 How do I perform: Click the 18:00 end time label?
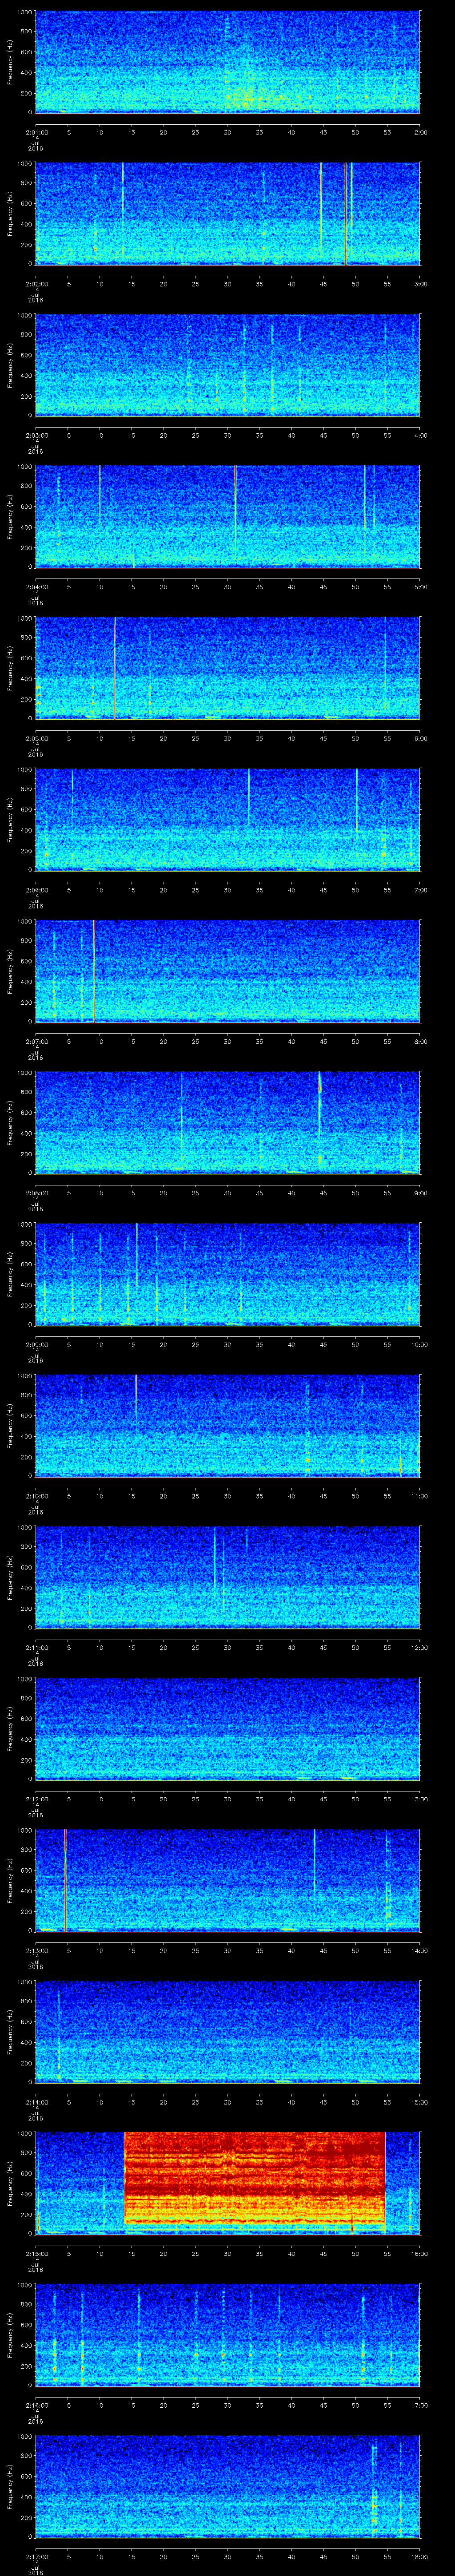pyautogui.click(x=419, y=2556)
